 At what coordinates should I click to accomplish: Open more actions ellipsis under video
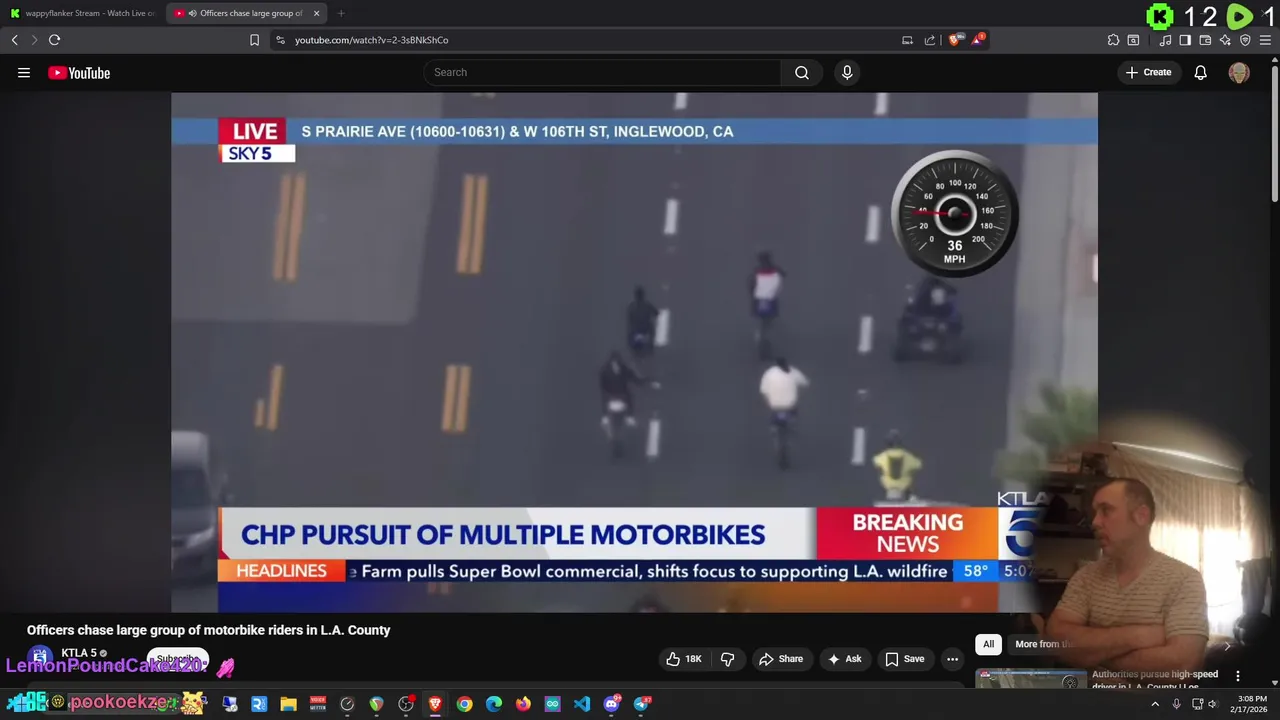click(952, 659)
